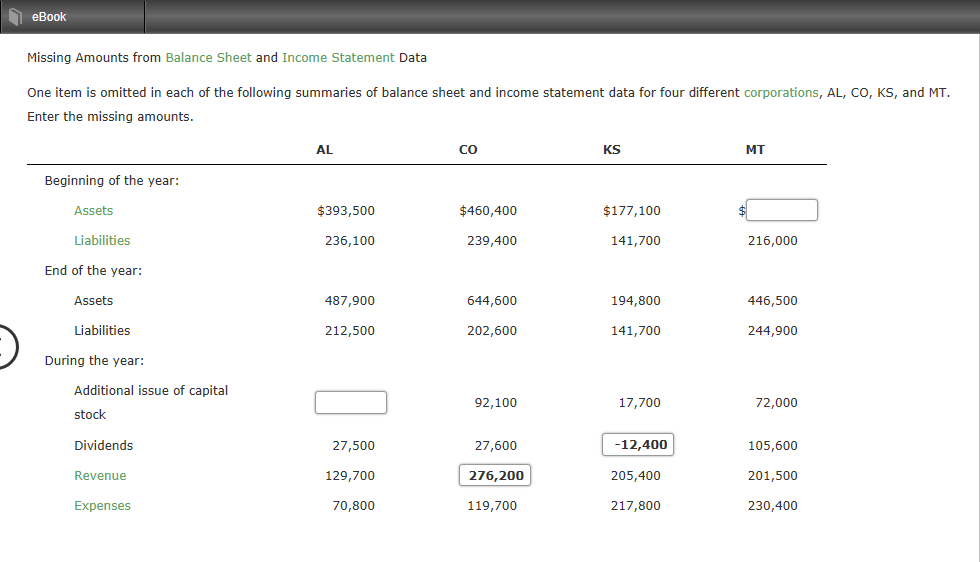The height and width of the screenshot is (562, 980).
Task: Click the Dividends row label
Action: pyautogui.click(x=104, y=446)
